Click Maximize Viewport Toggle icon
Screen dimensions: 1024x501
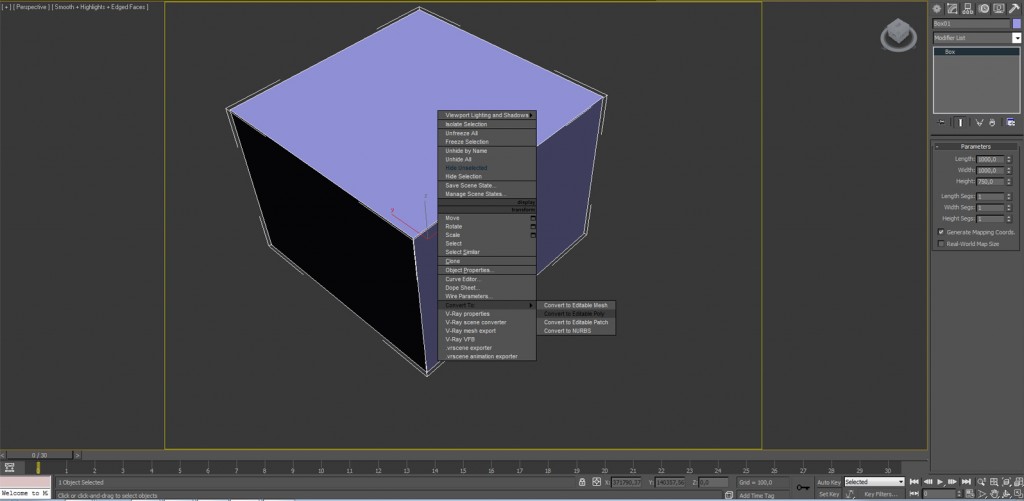pos(1018,494)
